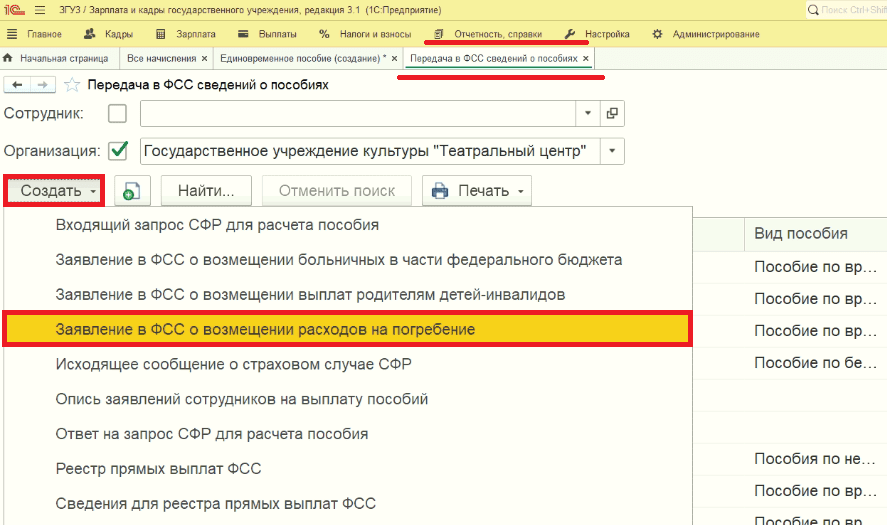This screenshot has width=887, height=525.
Task: Click the Организация field with Театральный центр
Action: (370, 151)
